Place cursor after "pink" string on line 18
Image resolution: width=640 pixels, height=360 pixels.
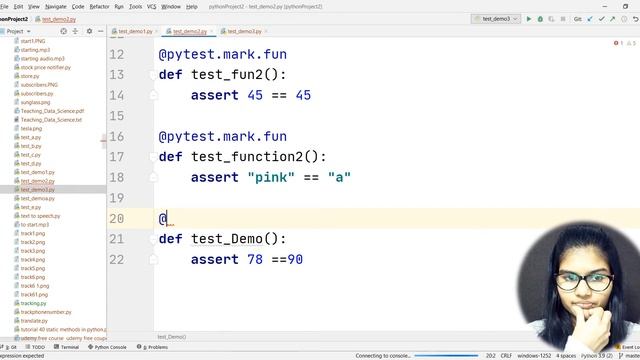point(295,178)
